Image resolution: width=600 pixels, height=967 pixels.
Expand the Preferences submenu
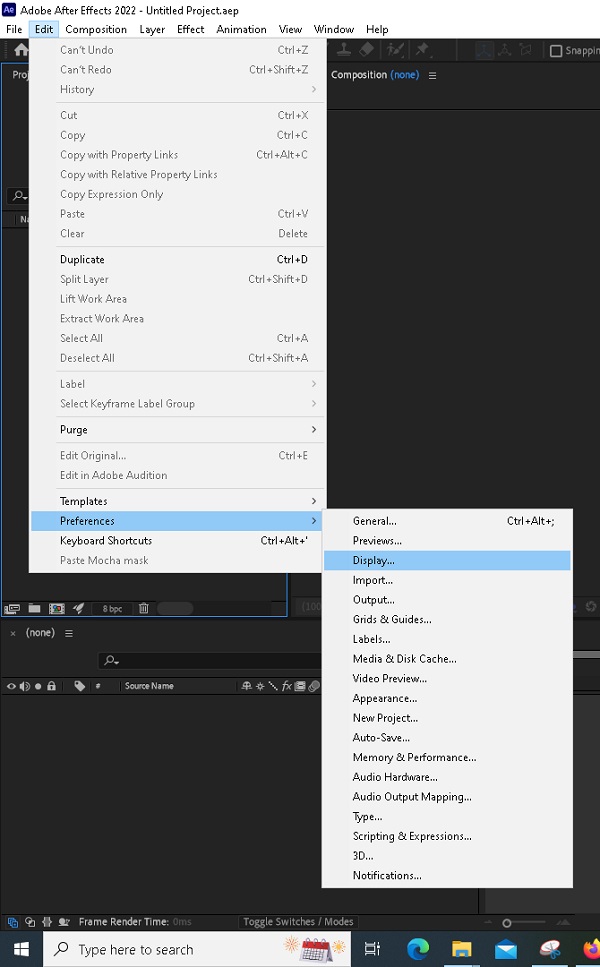pyautogui.click(x=178, y=521)
